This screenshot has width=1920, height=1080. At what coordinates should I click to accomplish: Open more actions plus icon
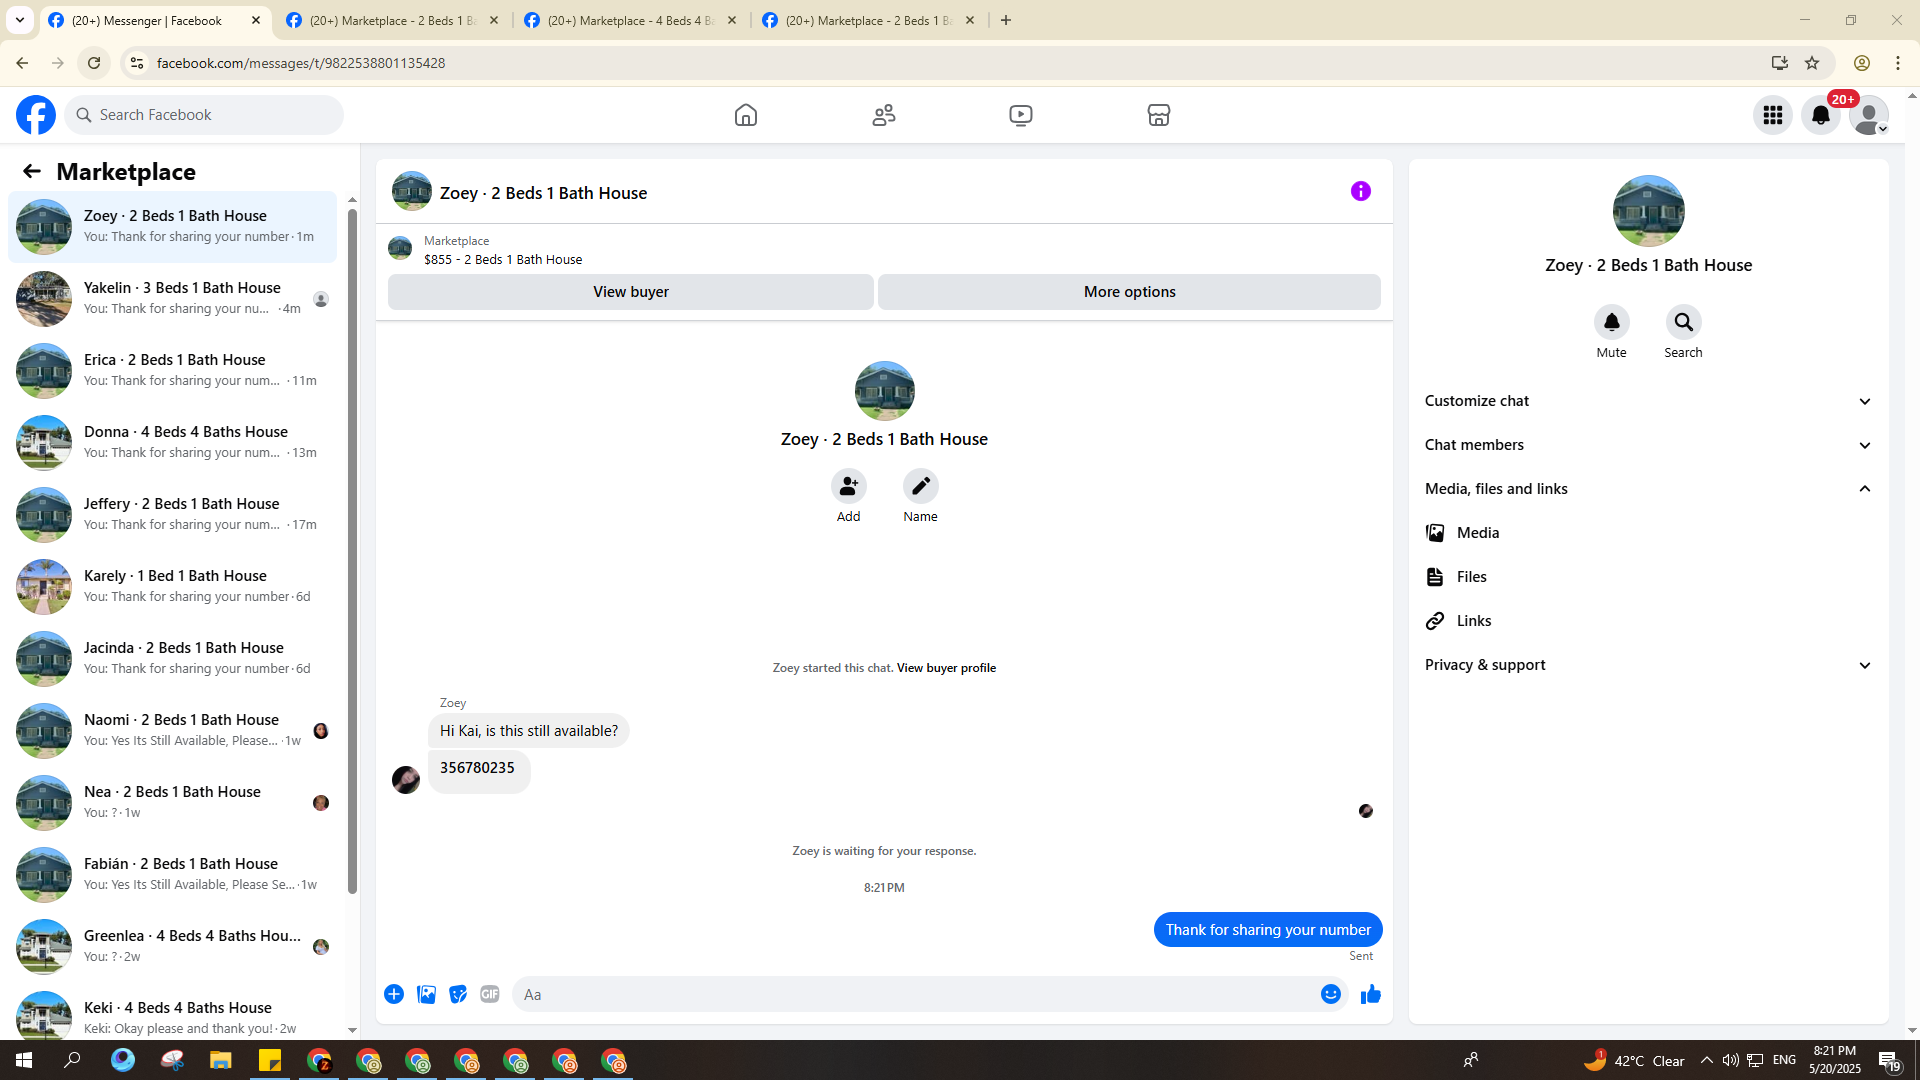[x=394, y=994]
